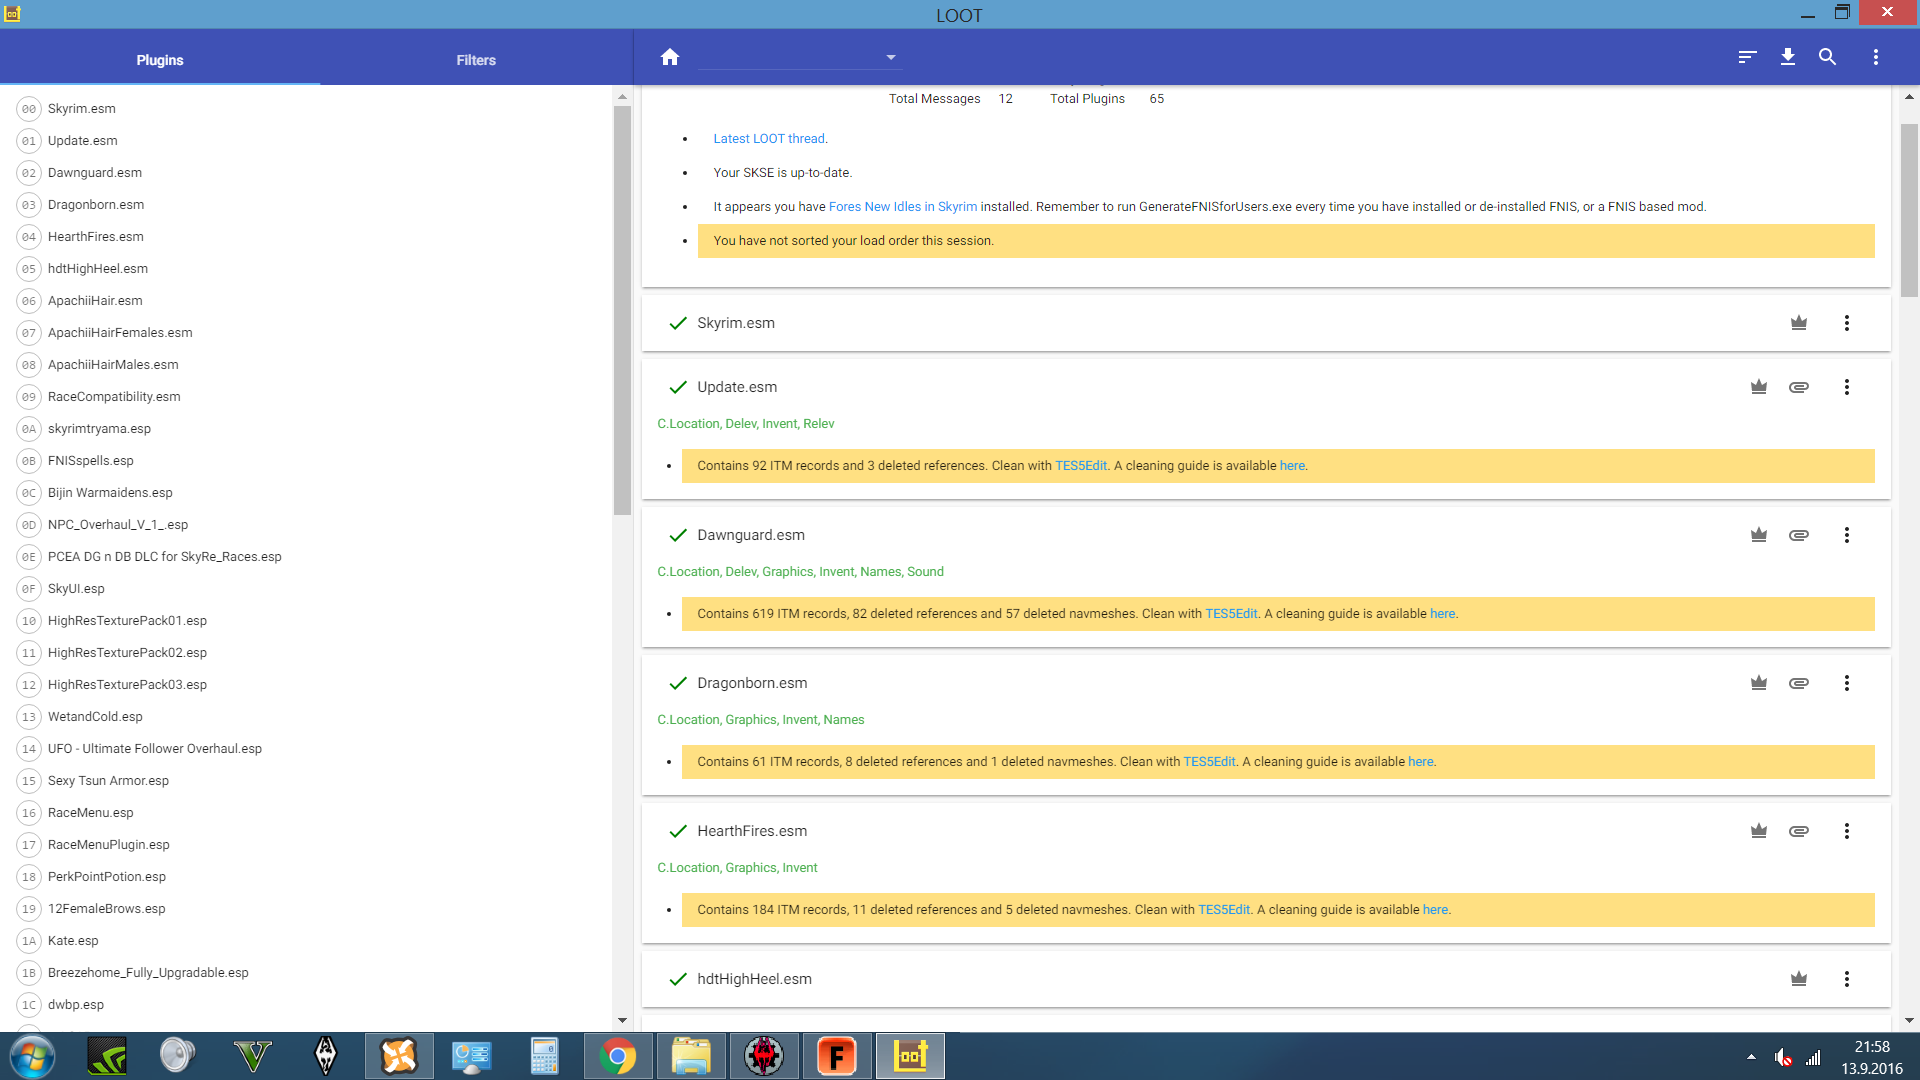Open the Latest LOOT thread link
Screen dimensions: 1920x1080
[x=769, y=139]
